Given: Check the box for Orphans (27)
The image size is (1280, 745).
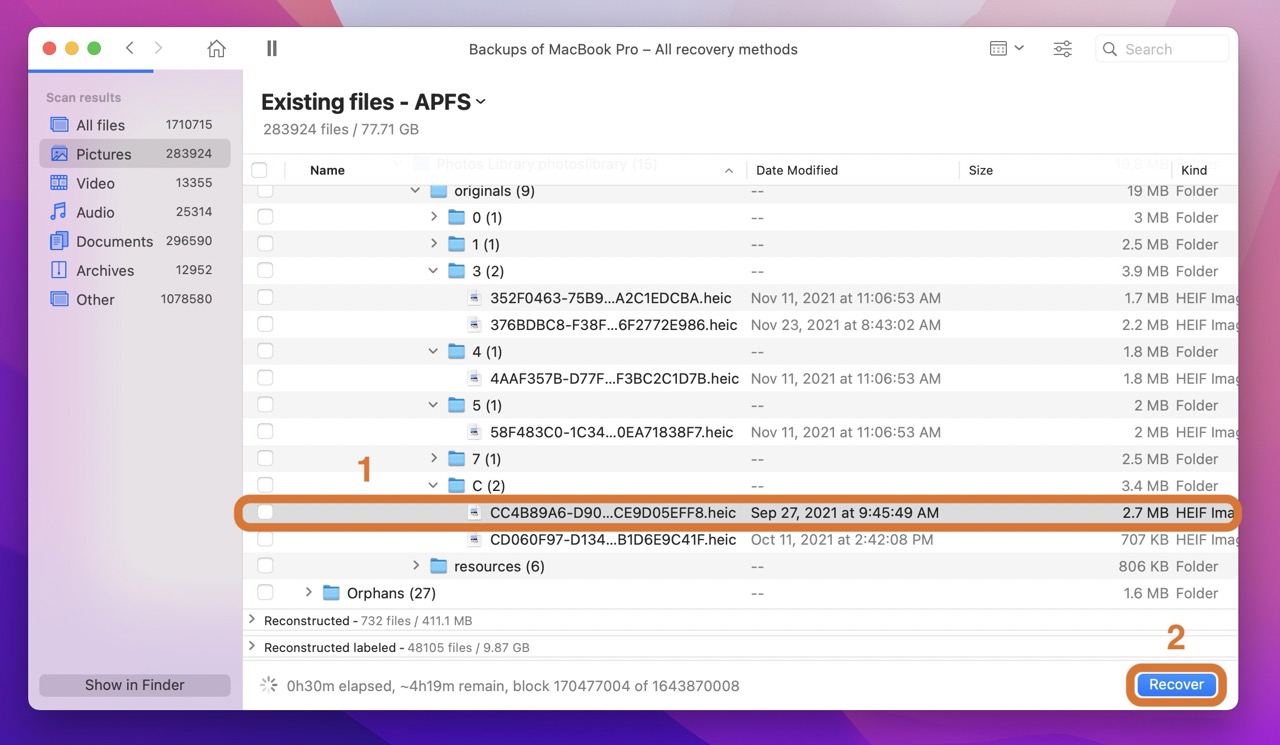Looking at the screenshot, I should (x=265, y=593).
